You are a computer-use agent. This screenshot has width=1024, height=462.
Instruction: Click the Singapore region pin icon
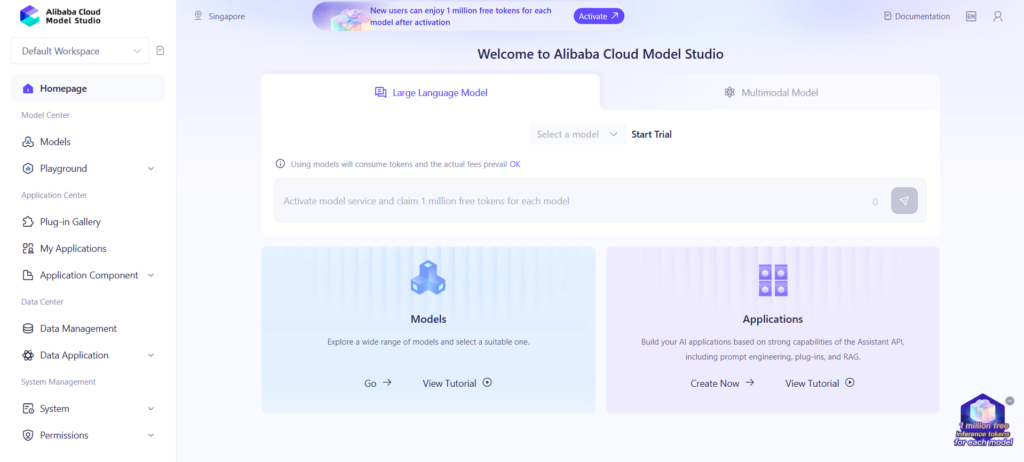(198, 16)
